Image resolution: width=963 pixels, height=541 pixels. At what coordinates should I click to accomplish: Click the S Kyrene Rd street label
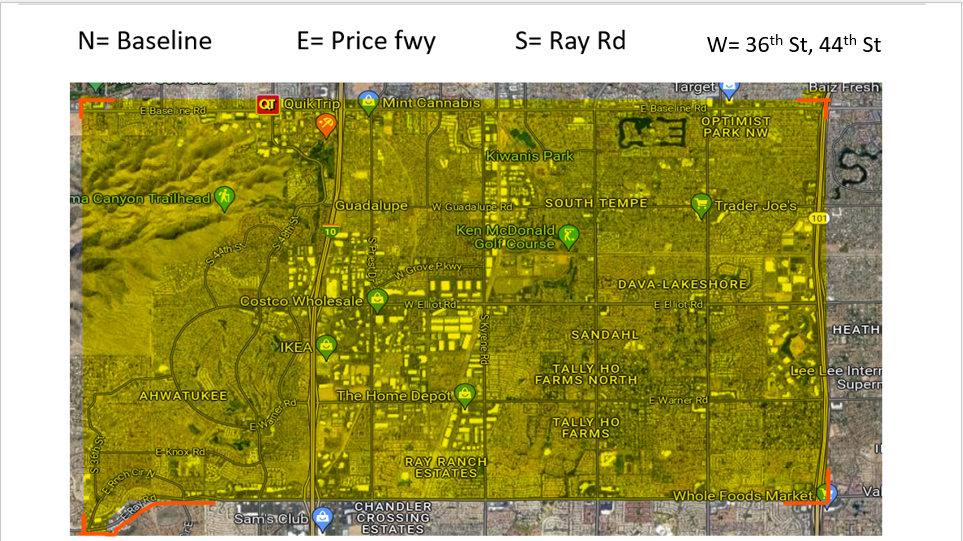(483, 340)
